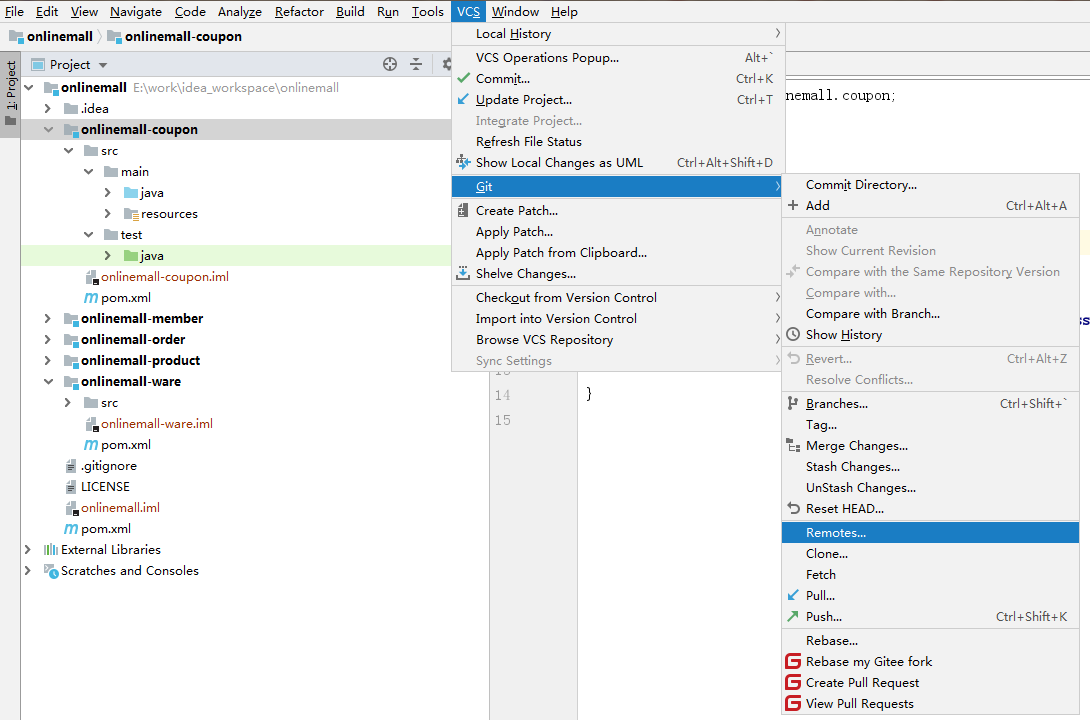Click the locate/scroll-from-source target icon
This screenshot has width=1090, height=720.
click(390, 65)
